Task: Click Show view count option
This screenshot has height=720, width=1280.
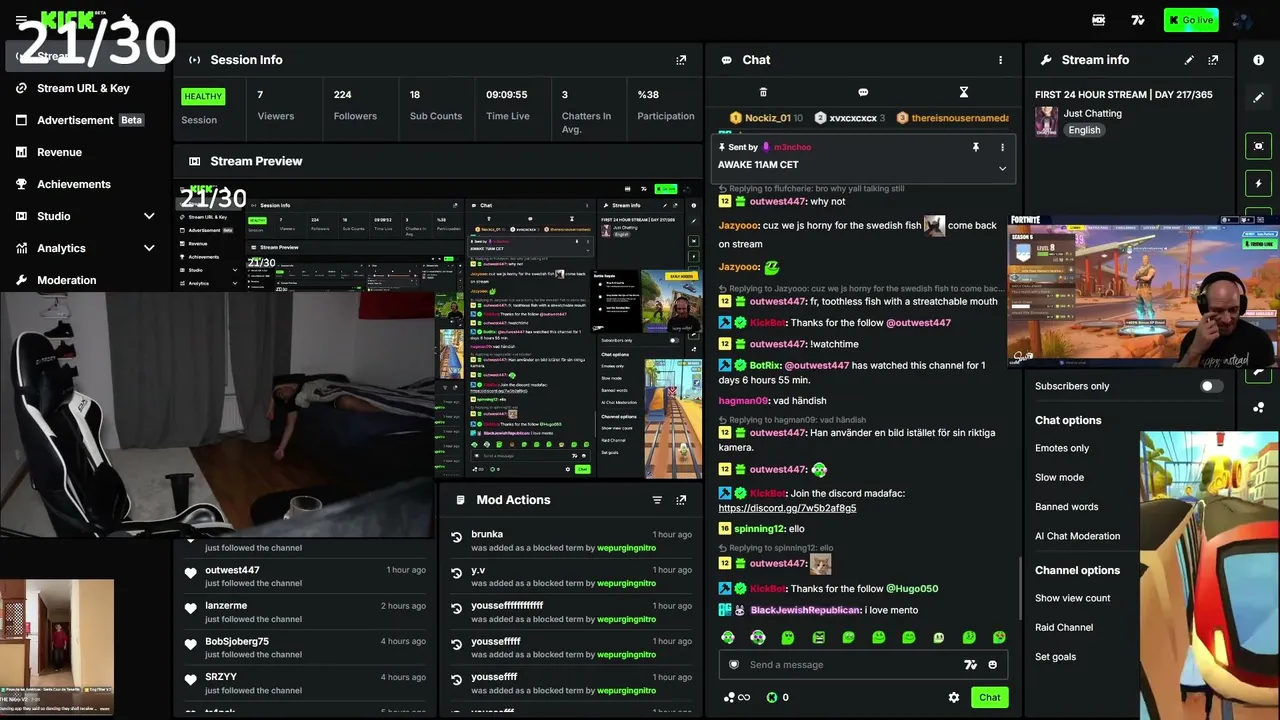Action: [x=1072, y=598]
